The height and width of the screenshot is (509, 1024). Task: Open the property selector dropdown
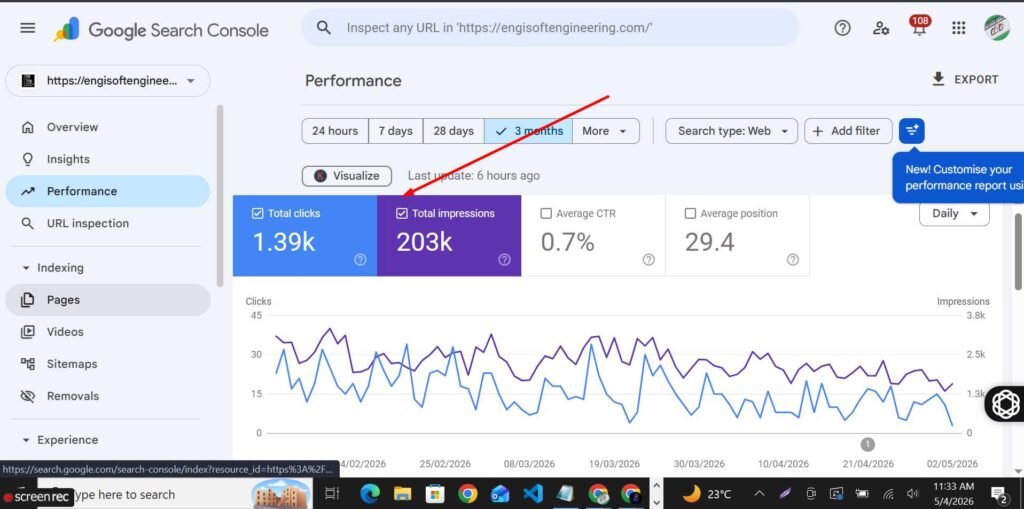click(x=108, y=81)
